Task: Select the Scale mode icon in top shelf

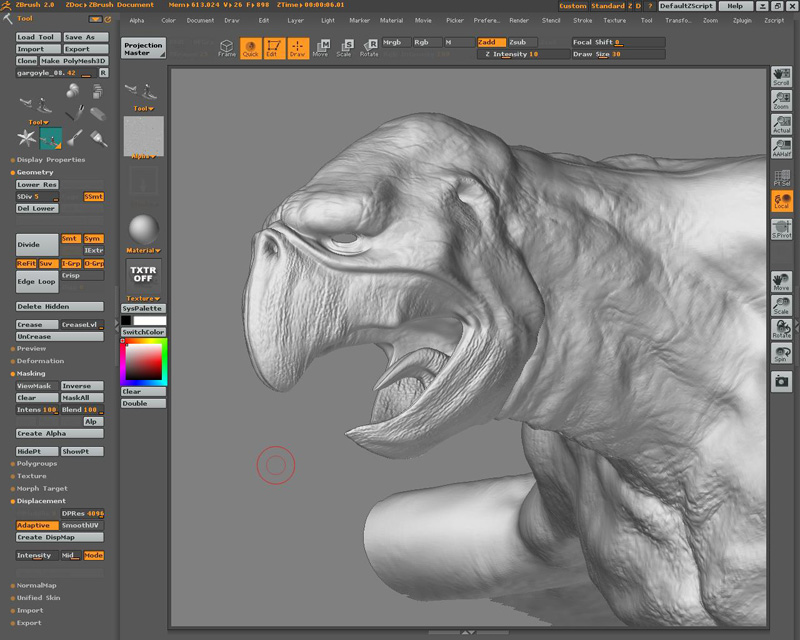Action: pos(344,48)
